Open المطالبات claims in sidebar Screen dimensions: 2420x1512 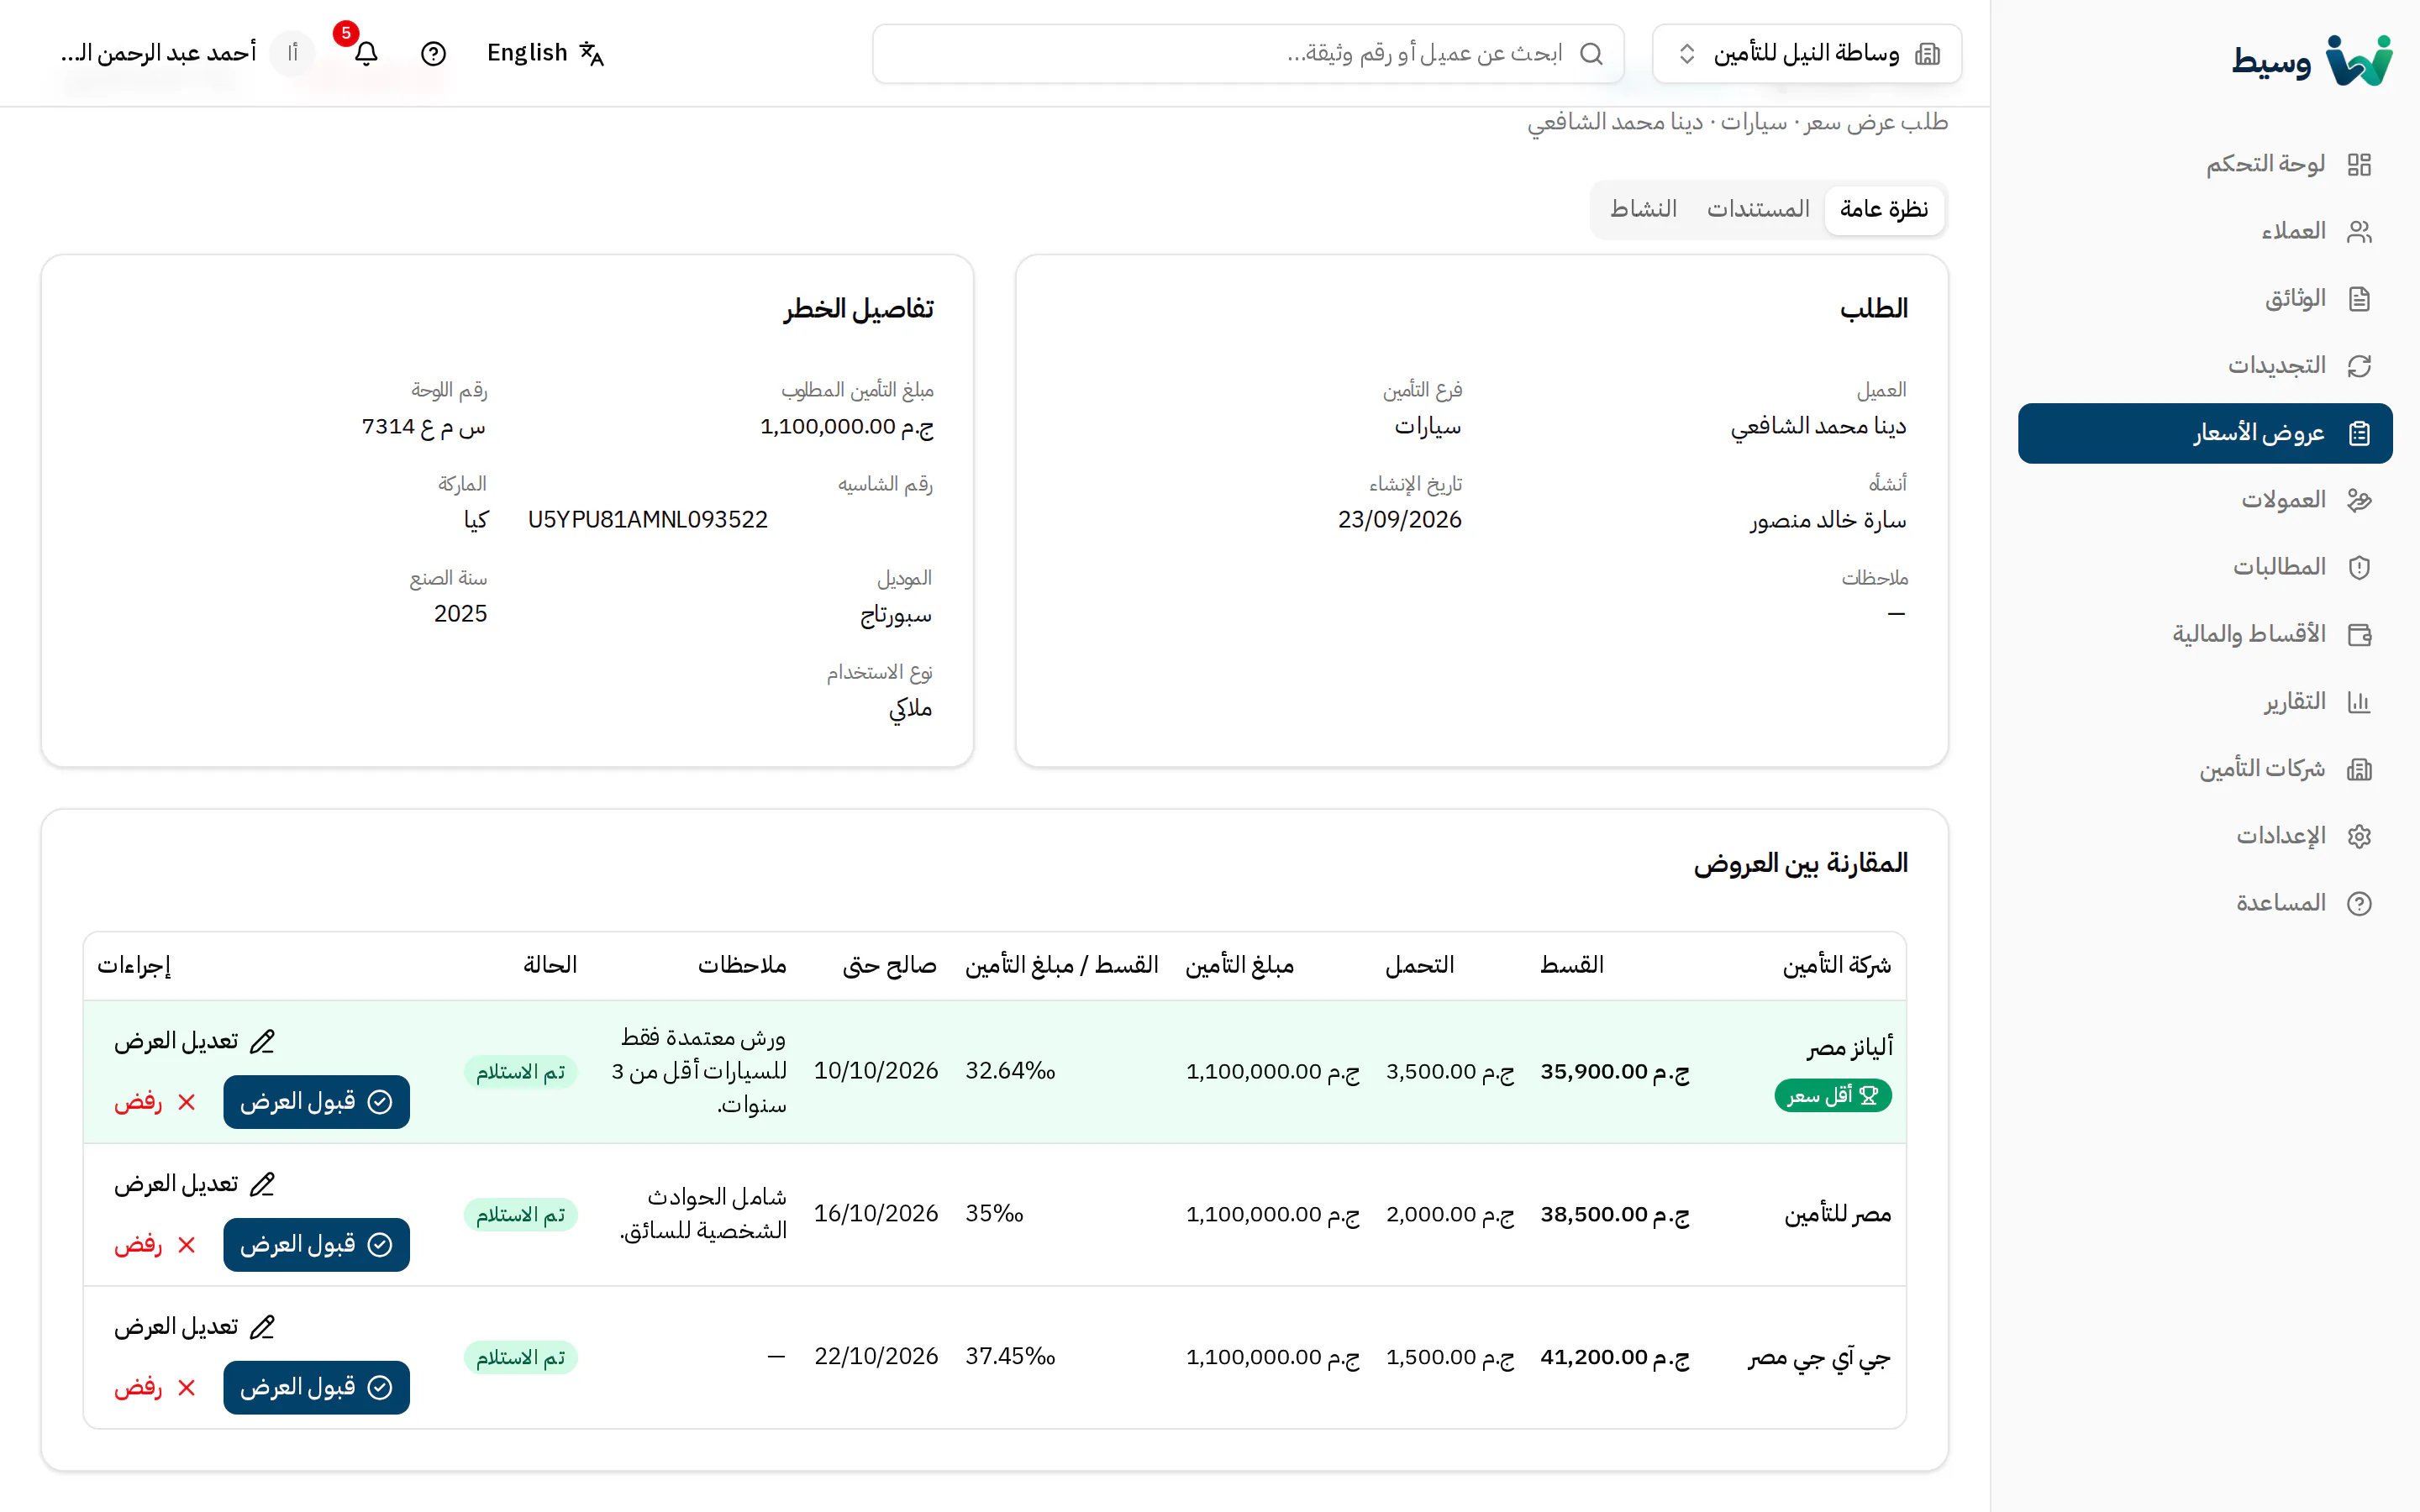click(2205, 567)
